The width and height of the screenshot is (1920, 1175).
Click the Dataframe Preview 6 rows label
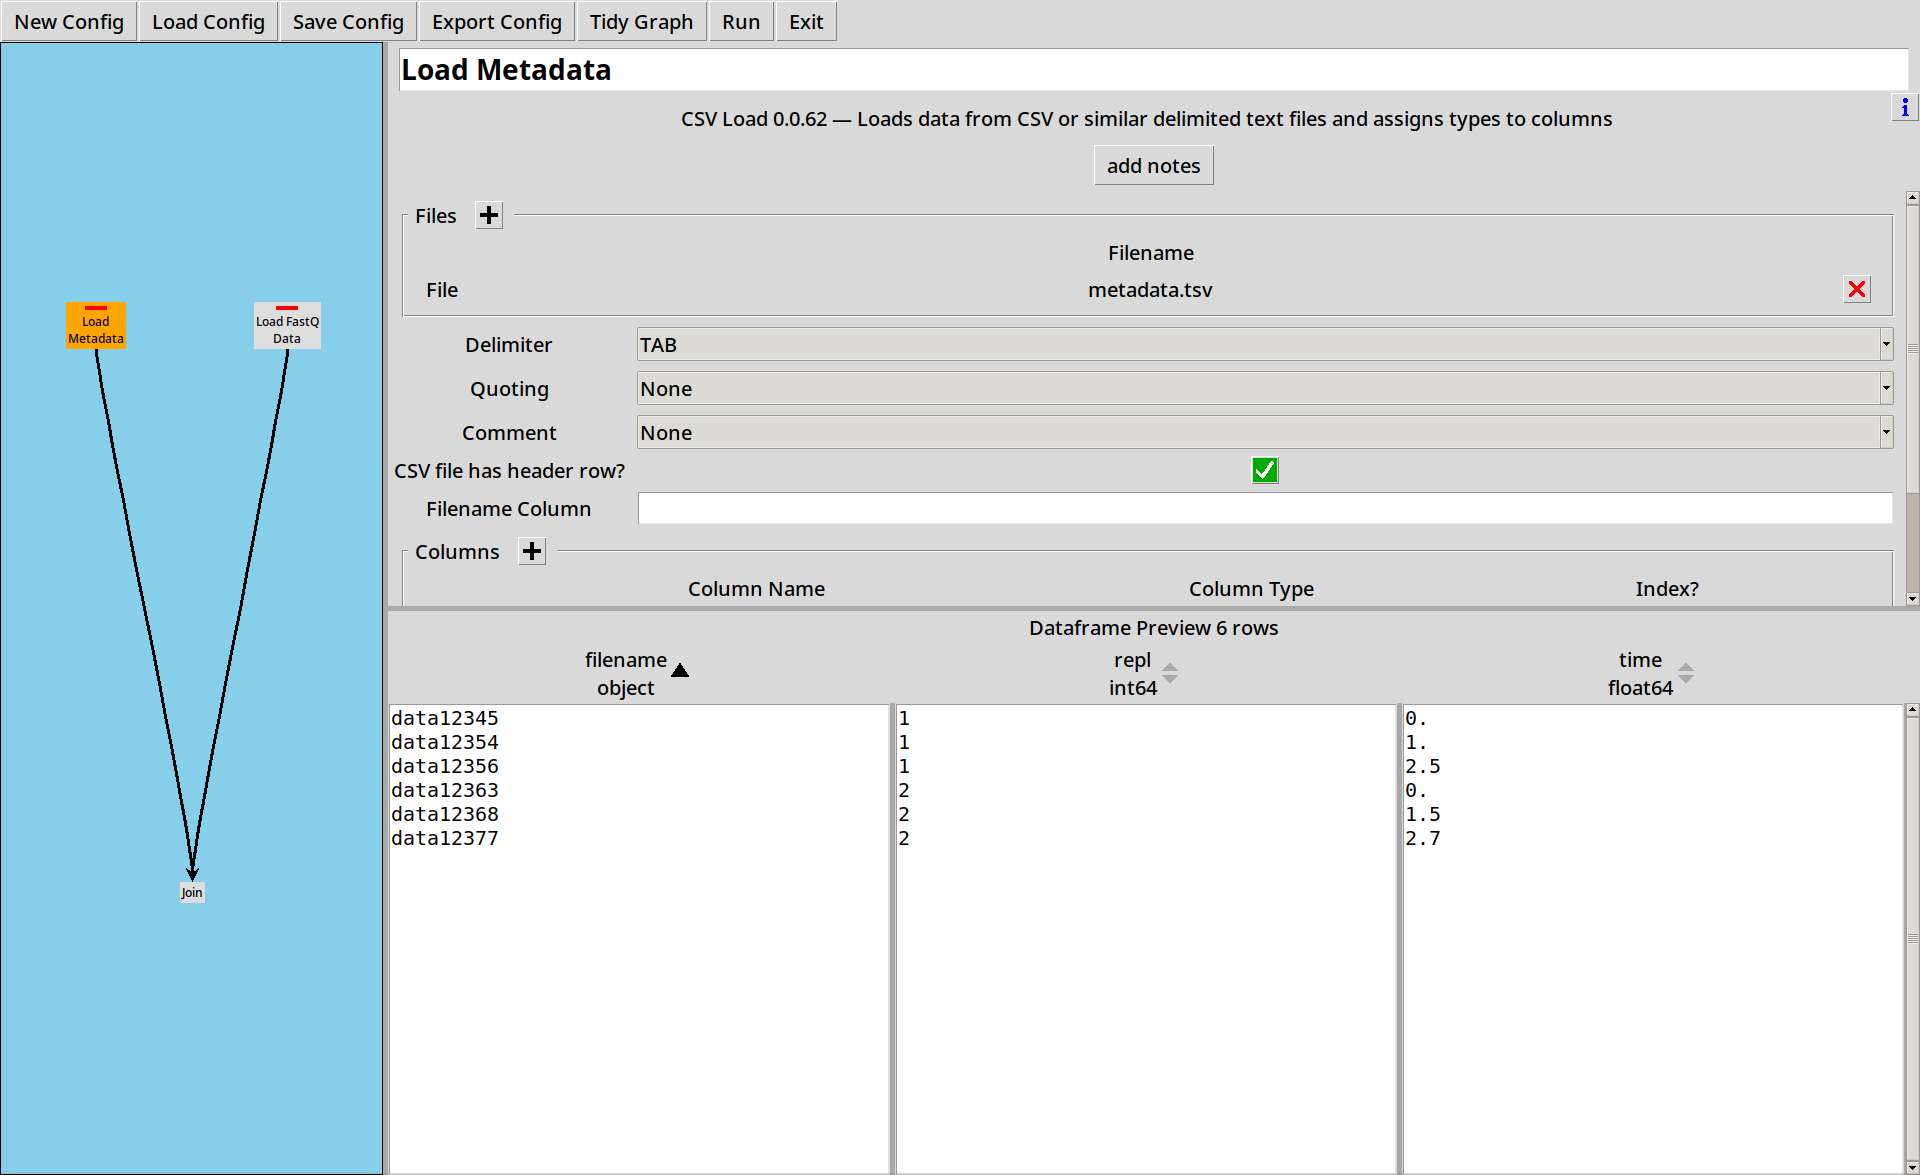click(x=1153, y=628)
